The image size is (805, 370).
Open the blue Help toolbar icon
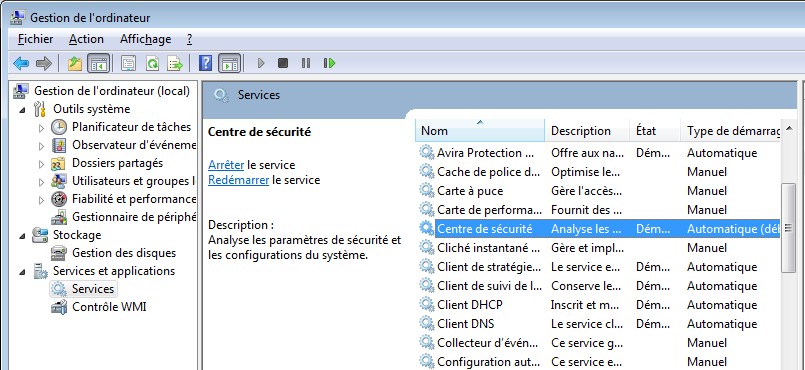(x=205, y=64)
